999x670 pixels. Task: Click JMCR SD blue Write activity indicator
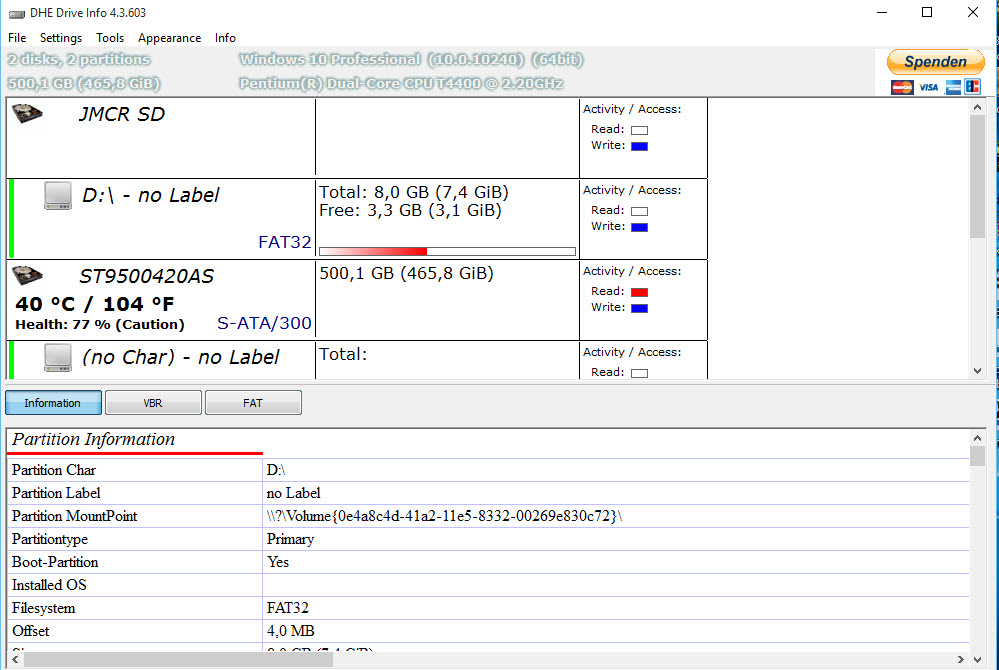point(639,146)
